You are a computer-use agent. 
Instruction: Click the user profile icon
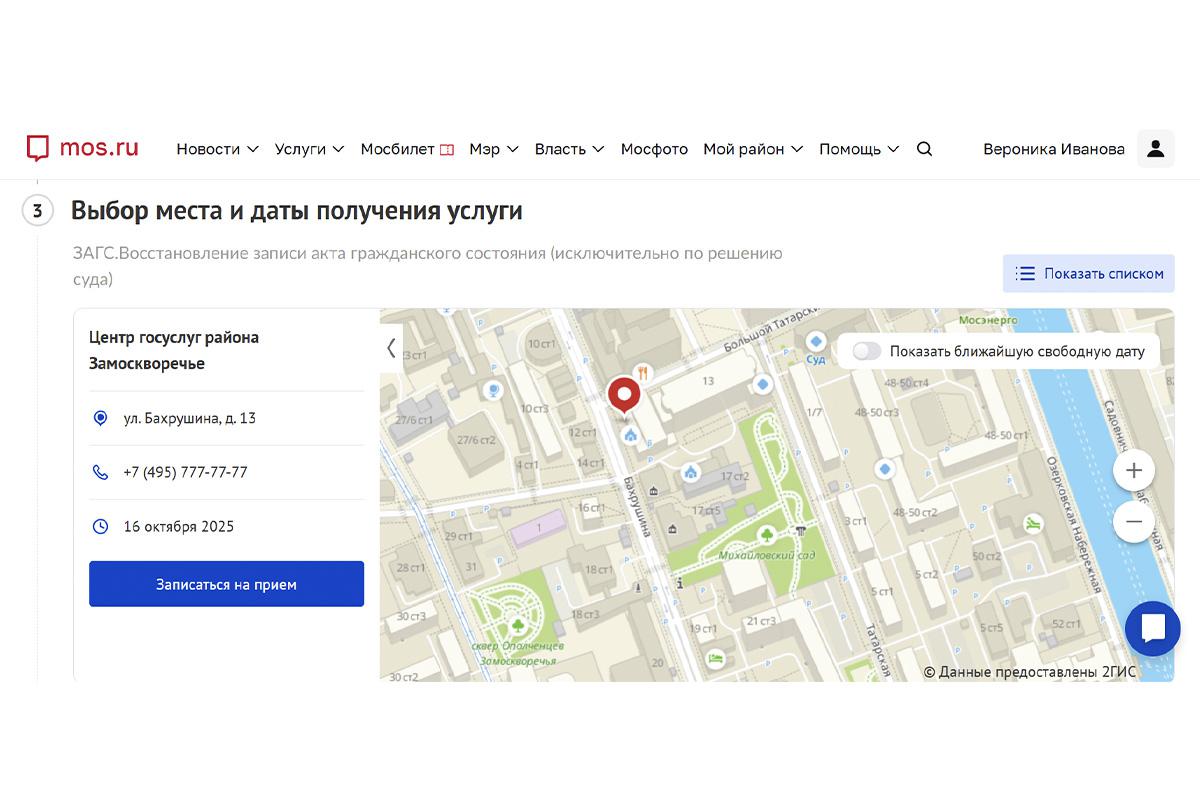[x=1155, y=148]
